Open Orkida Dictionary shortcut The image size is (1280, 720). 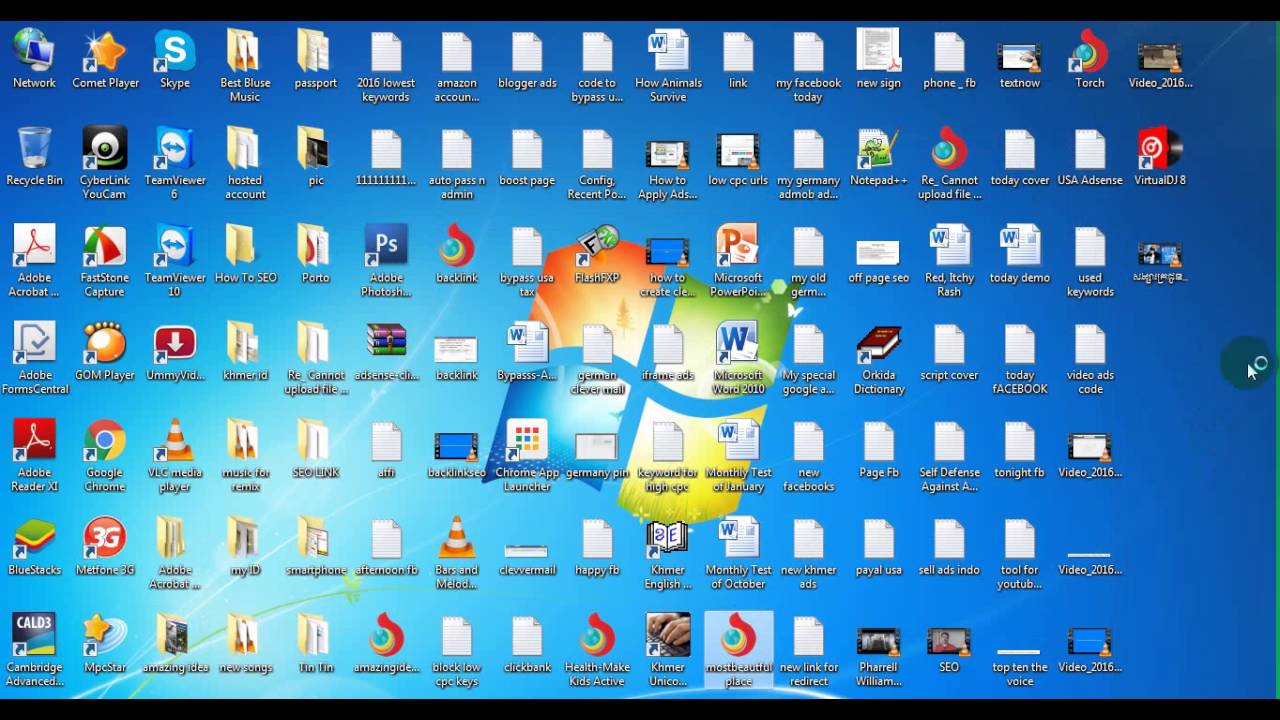(x=878, y=359)
